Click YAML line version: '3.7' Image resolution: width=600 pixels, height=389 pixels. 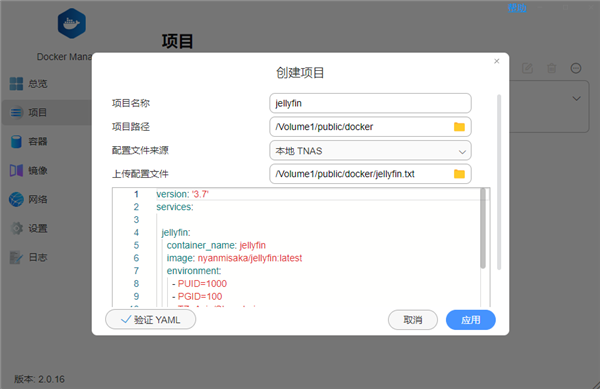tap(182, 194)
